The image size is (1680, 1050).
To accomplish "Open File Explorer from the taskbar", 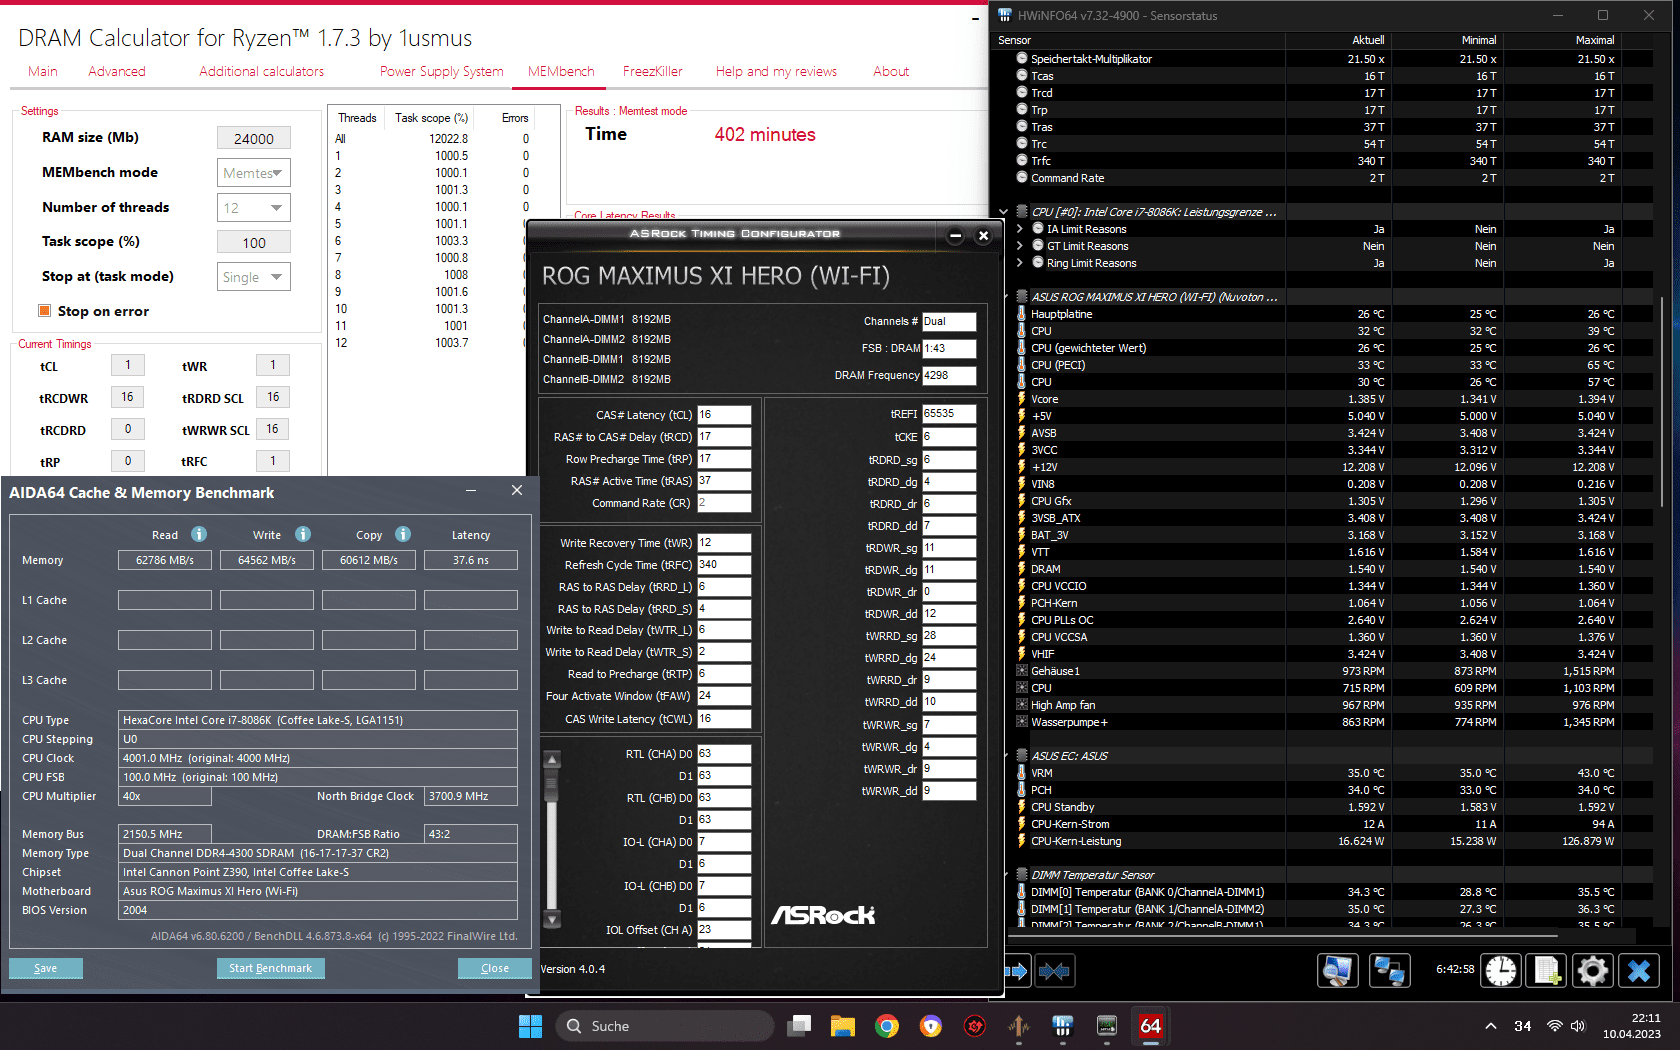I will point(843,1026).
